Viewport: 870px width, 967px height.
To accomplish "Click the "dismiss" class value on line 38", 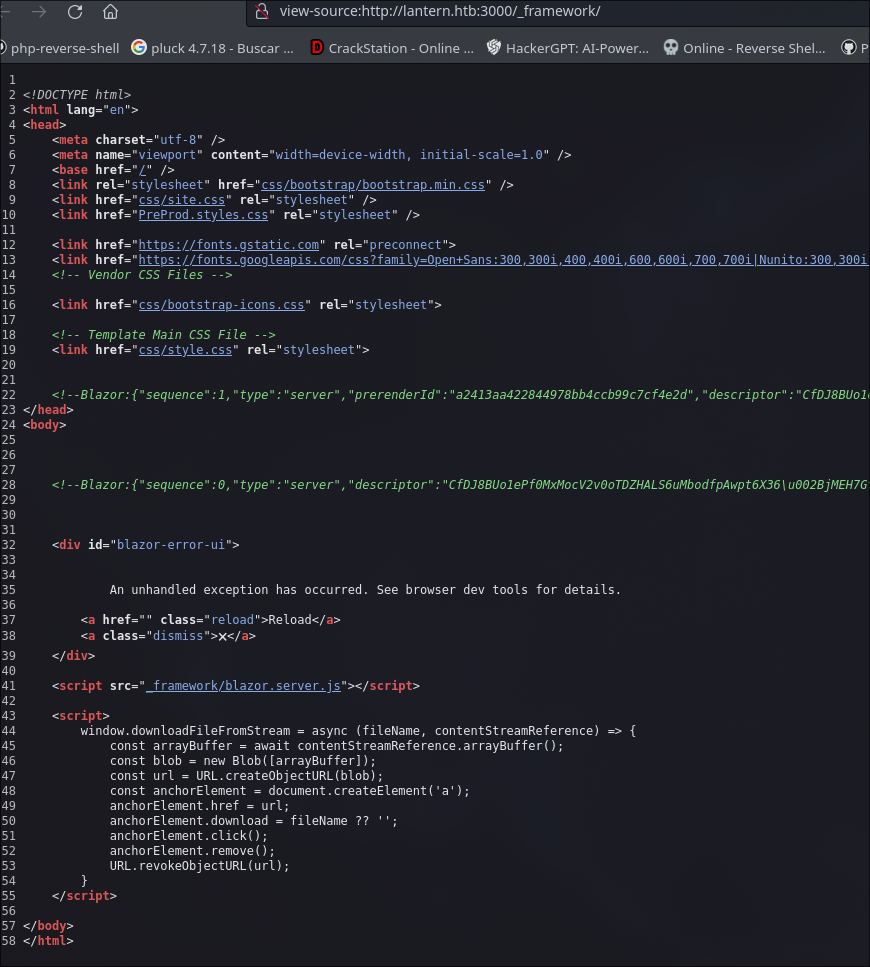I will pos(178,636).
